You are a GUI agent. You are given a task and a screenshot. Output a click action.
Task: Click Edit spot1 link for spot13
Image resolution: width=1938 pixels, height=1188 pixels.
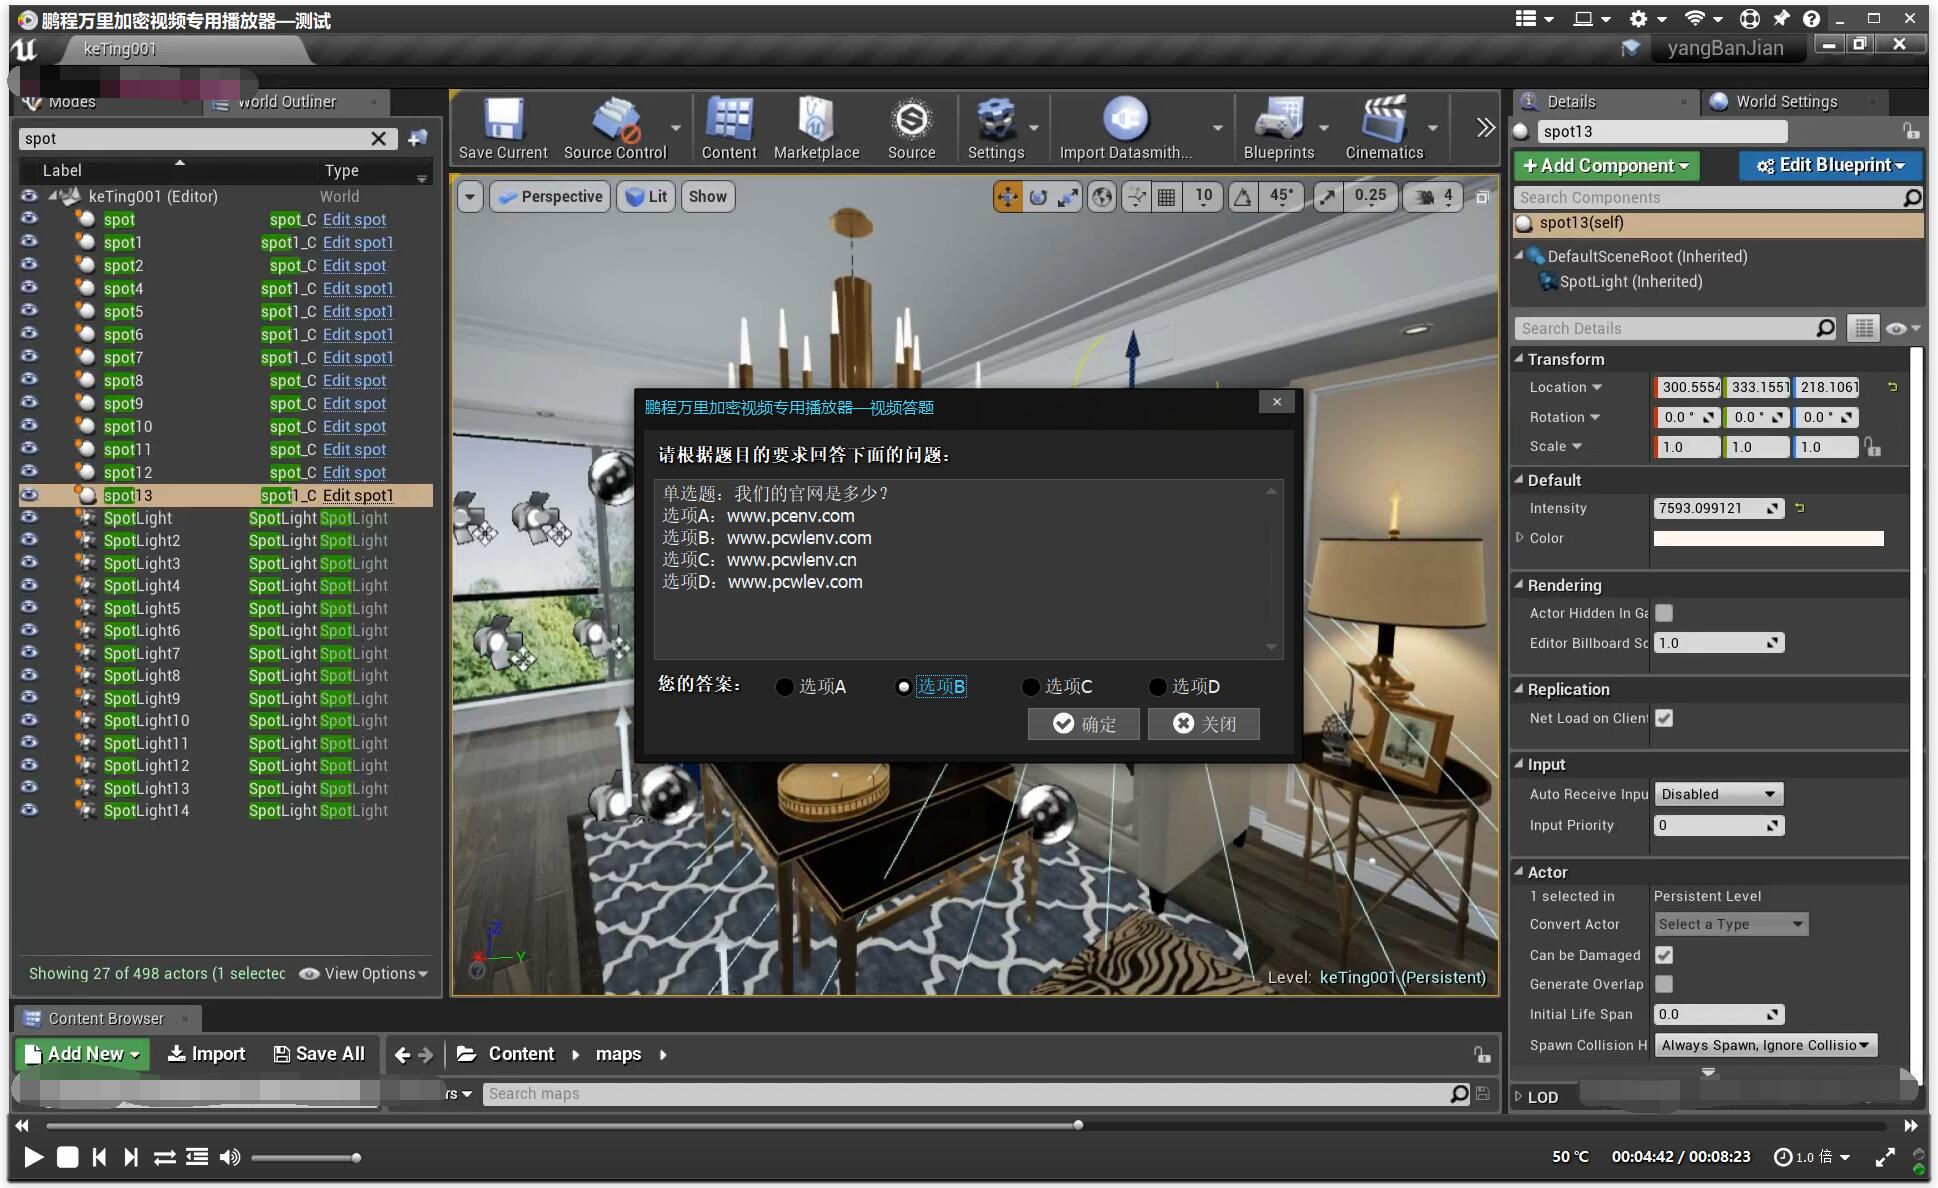coord(358,495)
